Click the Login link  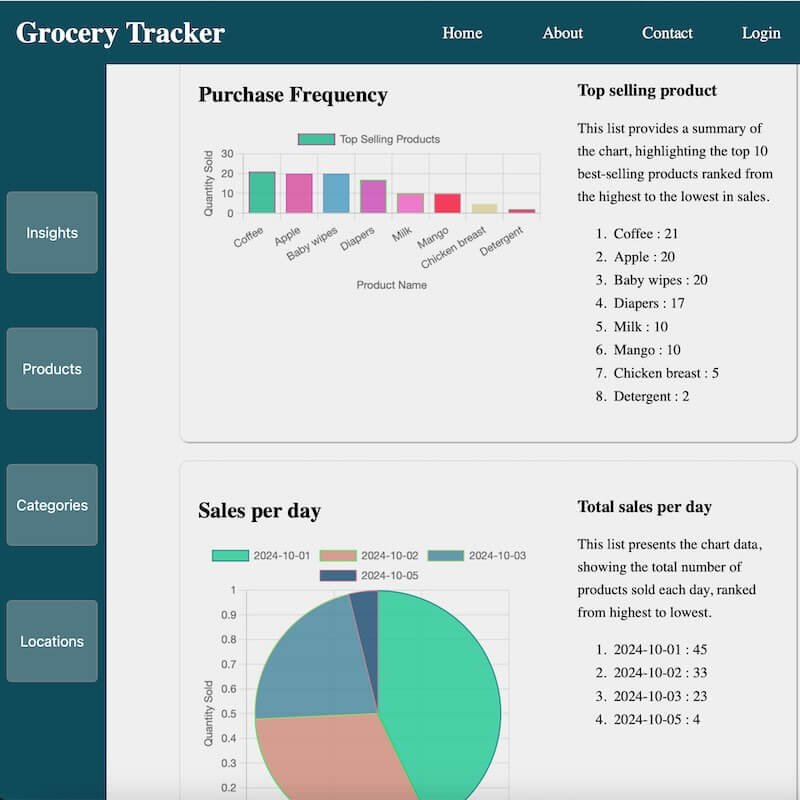(x=761, y=33)
